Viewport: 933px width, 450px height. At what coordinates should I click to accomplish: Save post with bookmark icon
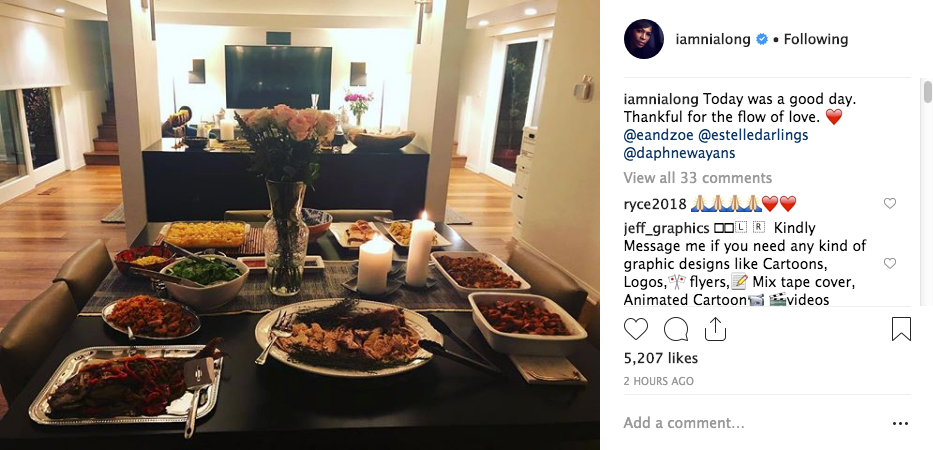click(901, 329)
